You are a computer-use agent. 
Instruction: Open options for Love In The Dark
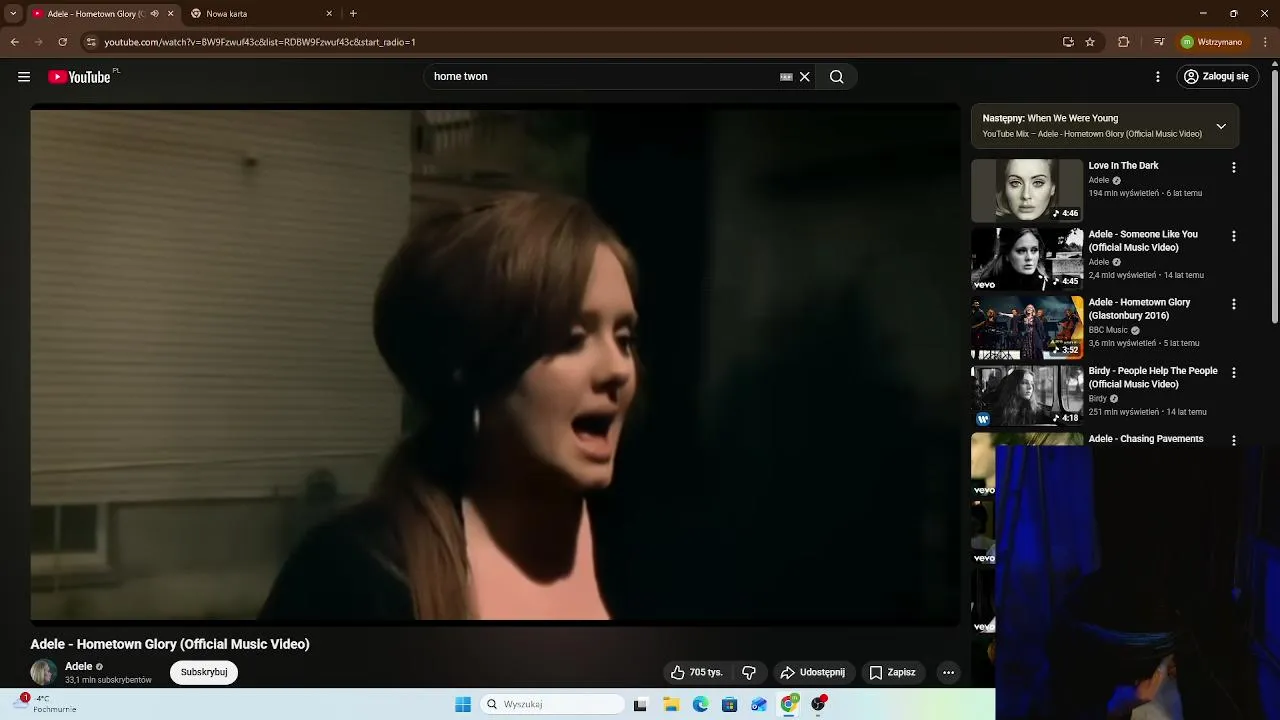click(x=1233, y=168)
